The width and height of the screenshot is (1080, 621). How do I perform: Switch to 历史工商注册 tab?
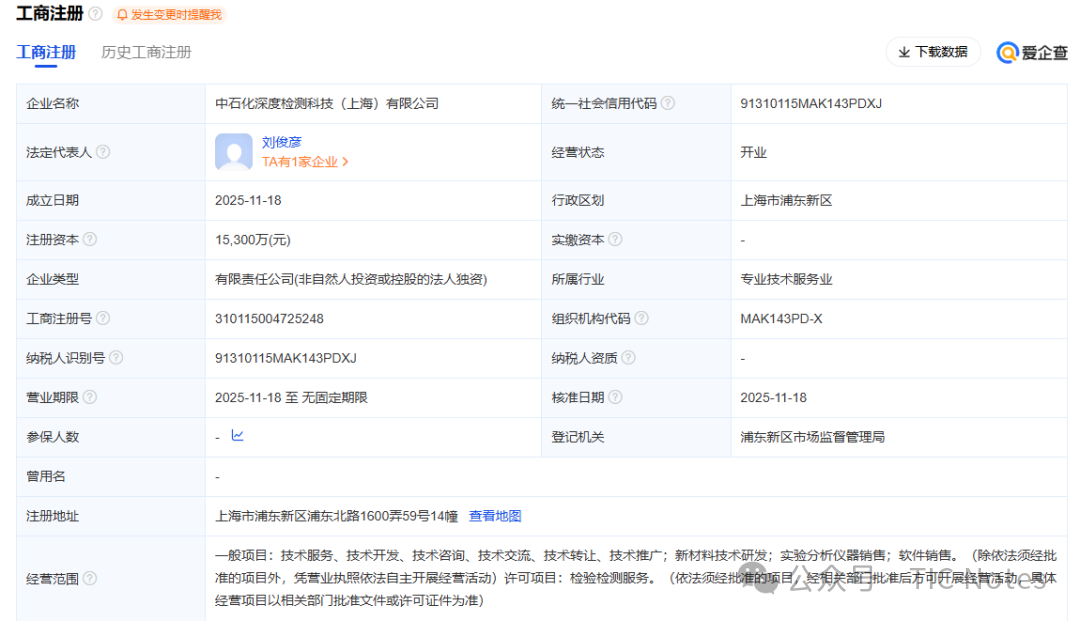point(146,52)
